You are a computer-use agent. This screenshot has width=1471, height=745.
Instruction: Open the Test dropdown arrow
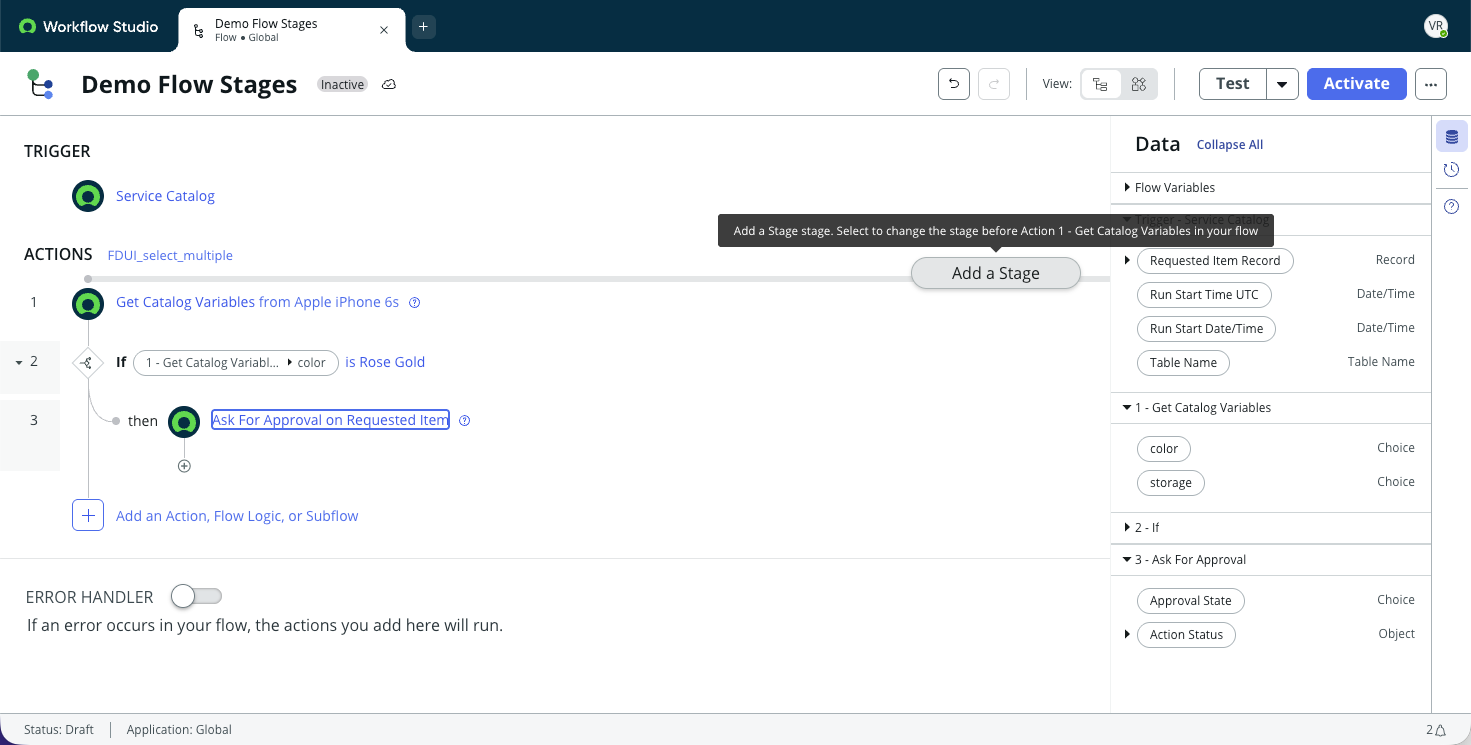(1282, 84)
